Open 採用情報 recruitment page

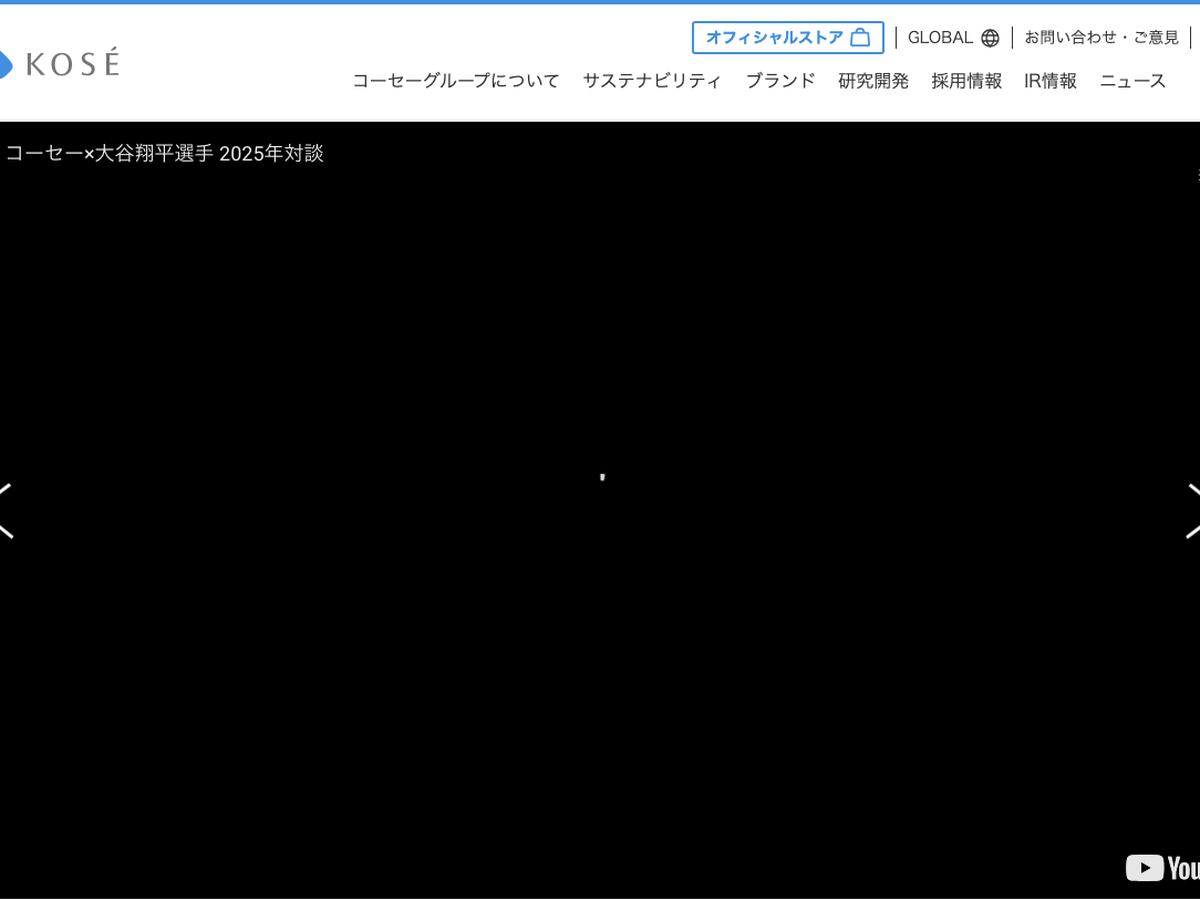[966, 81]
